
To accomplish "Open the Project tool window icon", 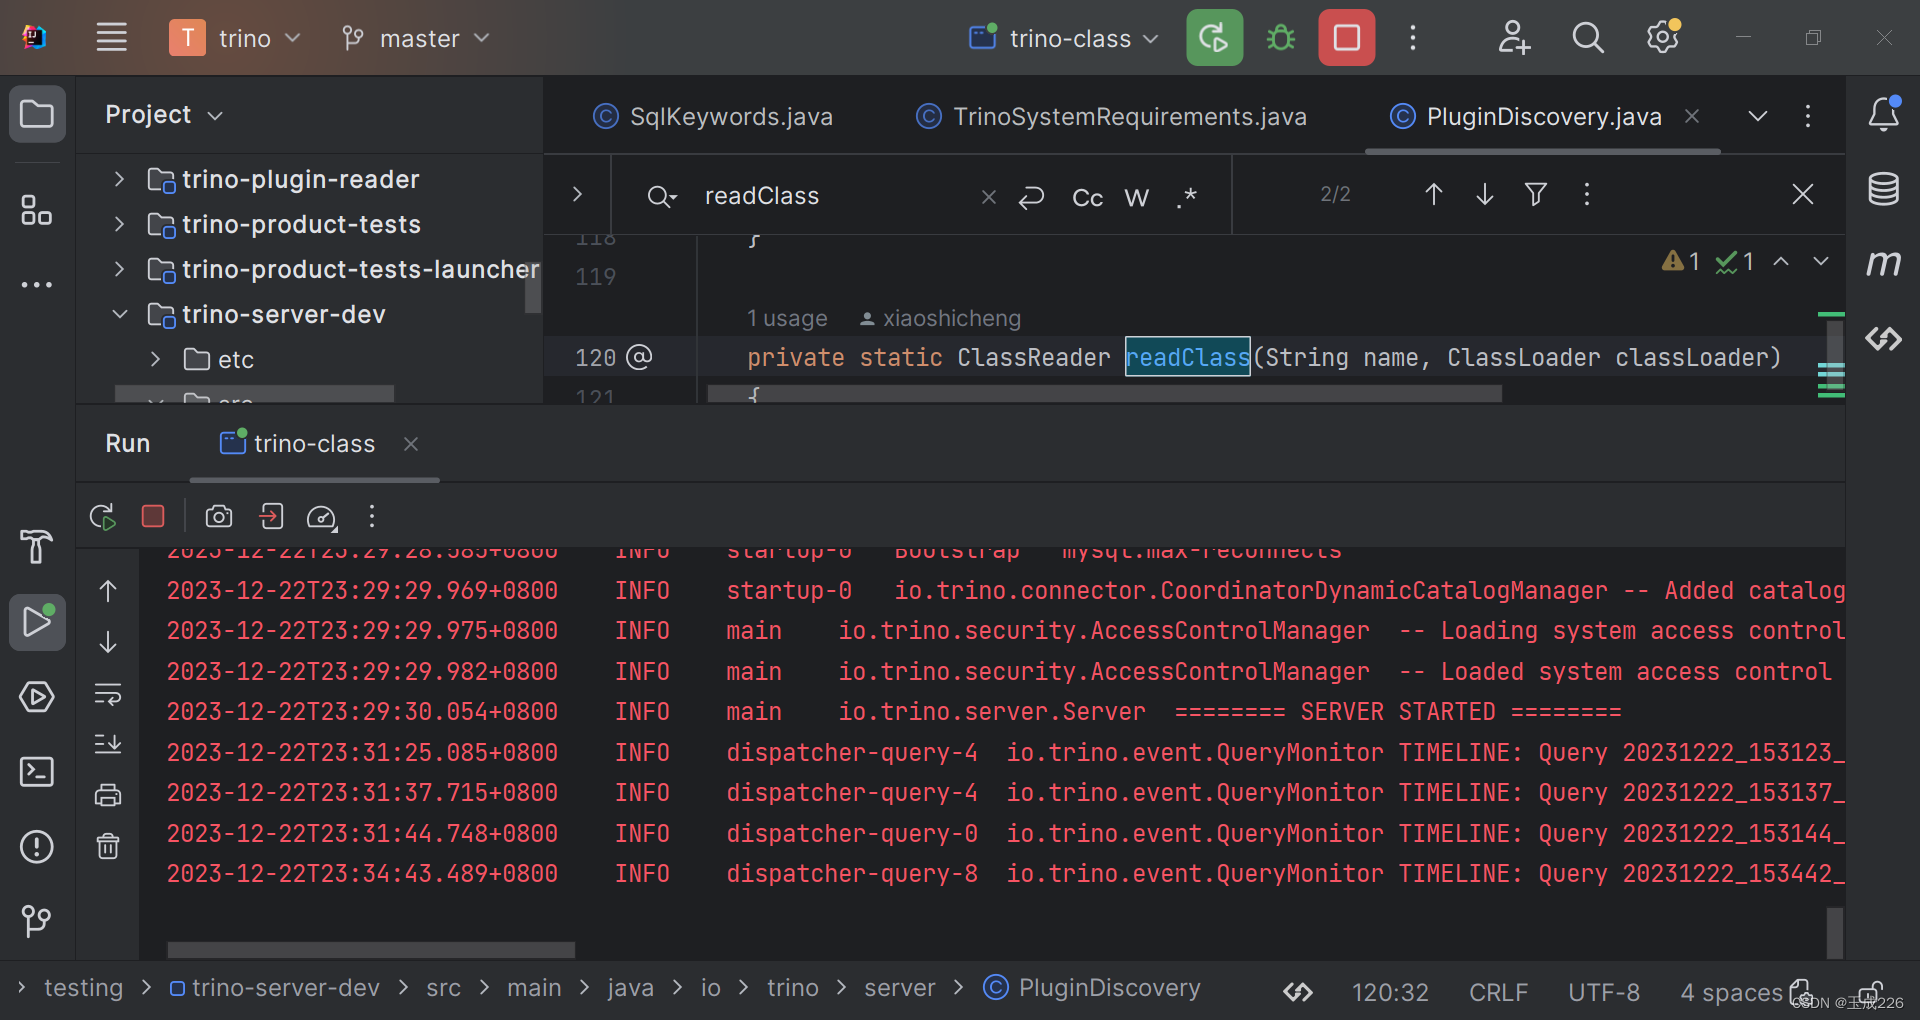I will click(x=37, y=114).
